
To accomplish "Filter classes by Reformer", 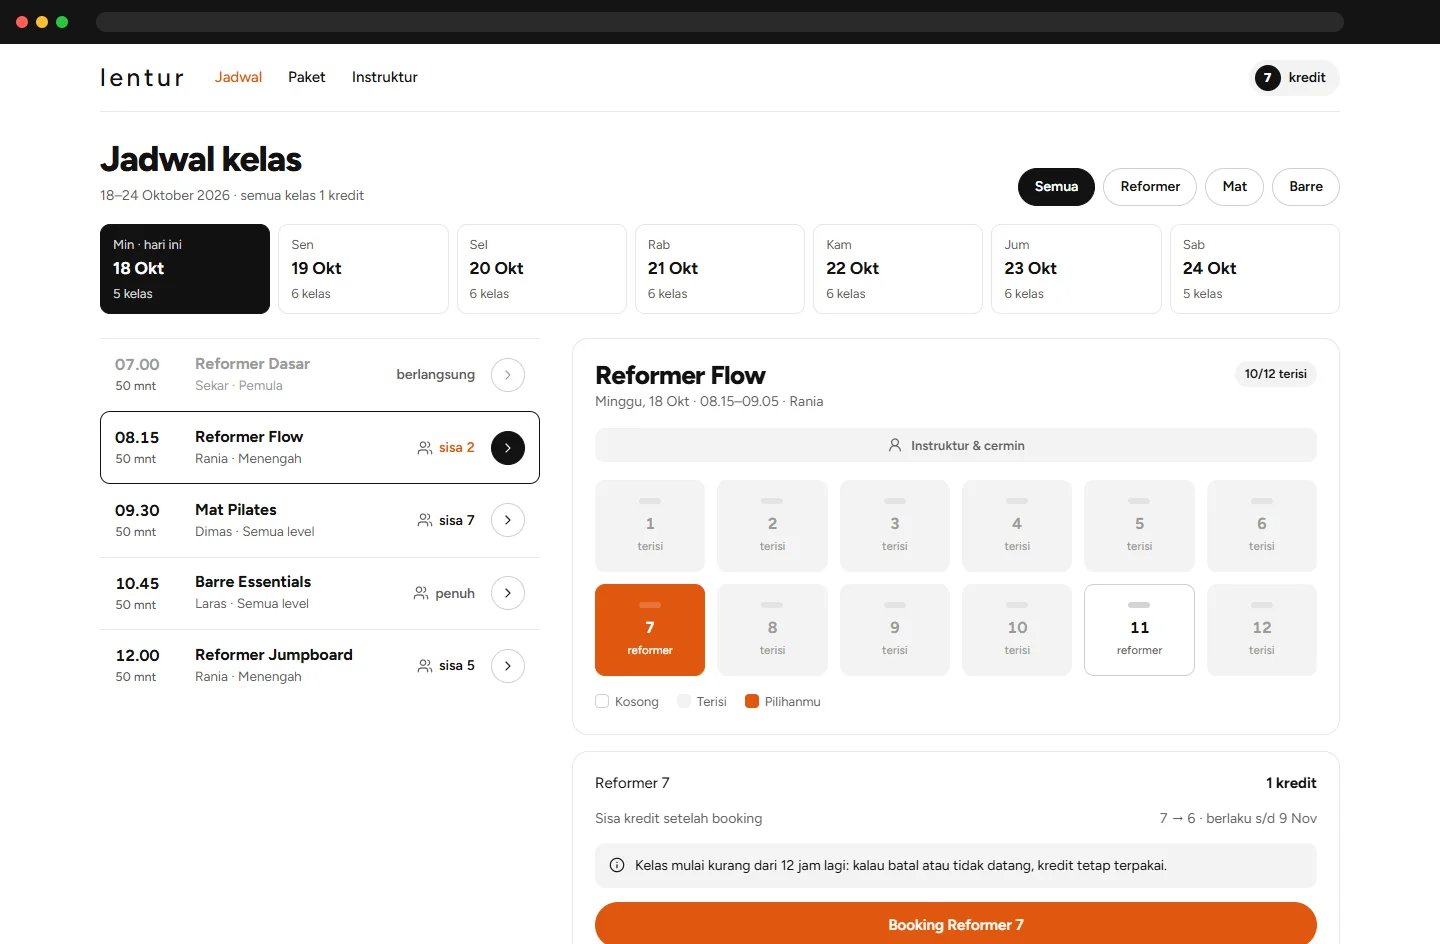I will (x=1150, y=187).
